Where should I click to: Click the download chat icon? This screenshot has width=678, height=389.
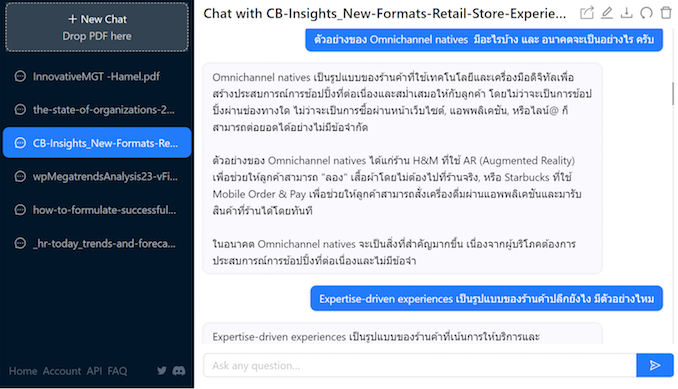click(x=626, y=13)
